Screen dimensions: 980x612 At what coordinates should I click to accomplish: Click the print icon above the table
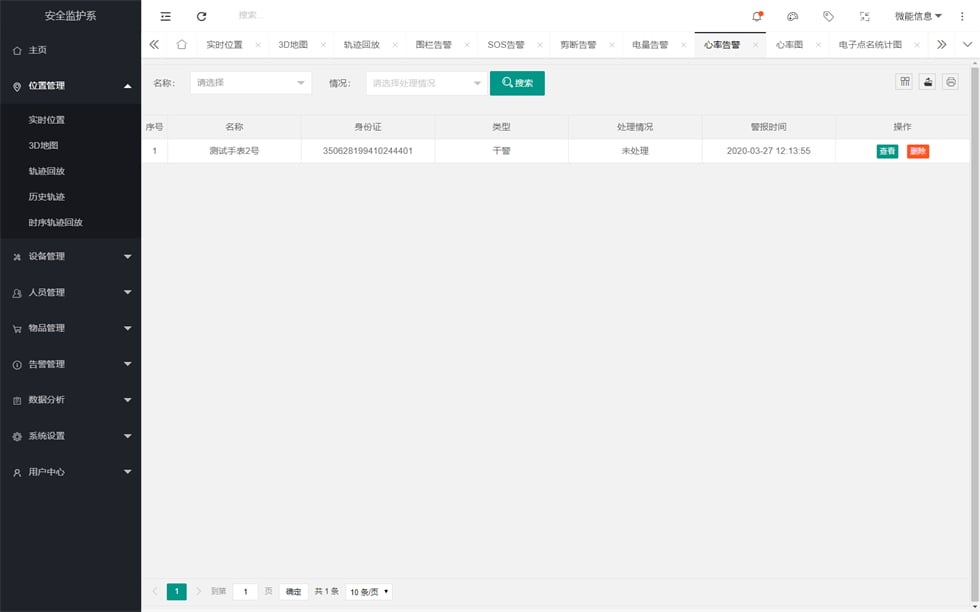[951, 82]
